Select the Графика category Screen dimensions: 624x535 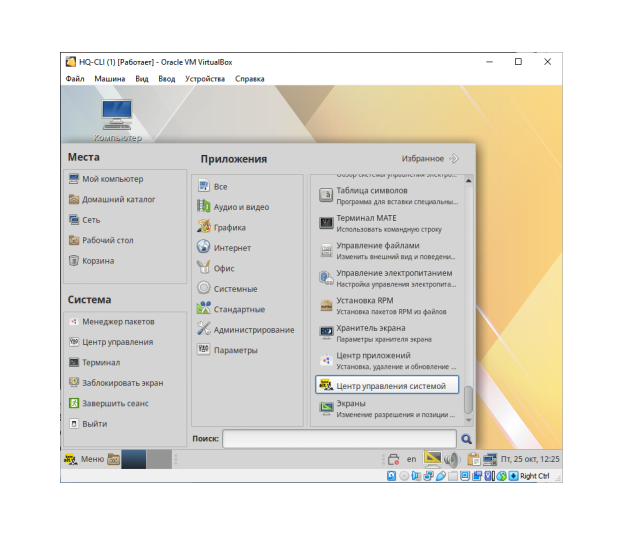tap(221, 227)
